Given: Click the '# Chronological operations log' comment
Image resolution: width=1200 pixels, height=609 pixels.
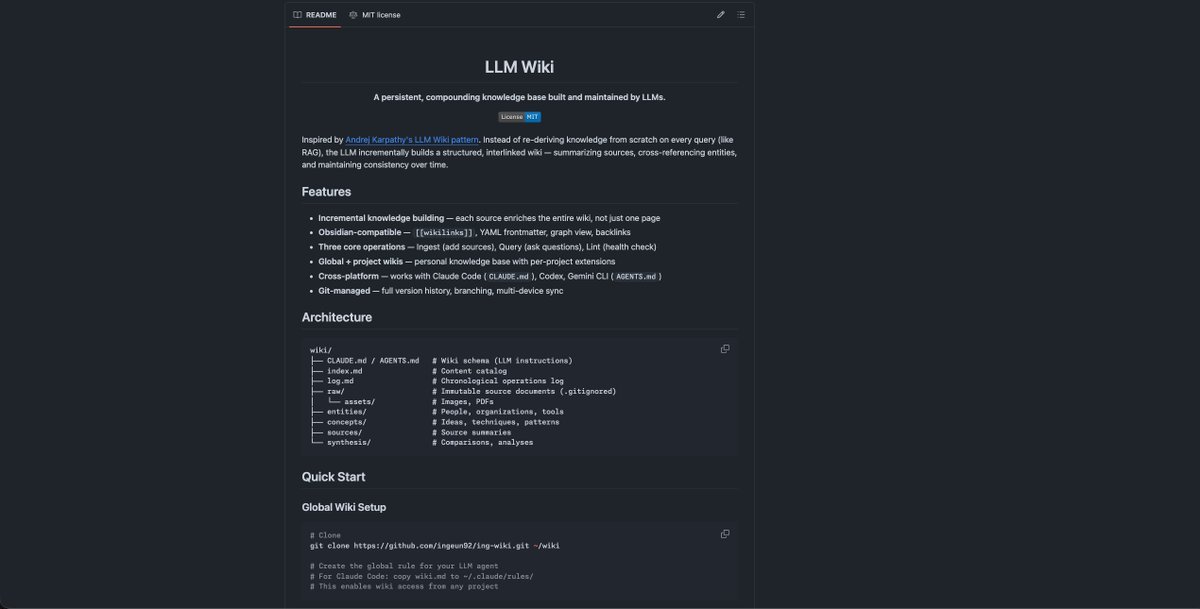Looking at the screenshot, I should pos(498,381).
